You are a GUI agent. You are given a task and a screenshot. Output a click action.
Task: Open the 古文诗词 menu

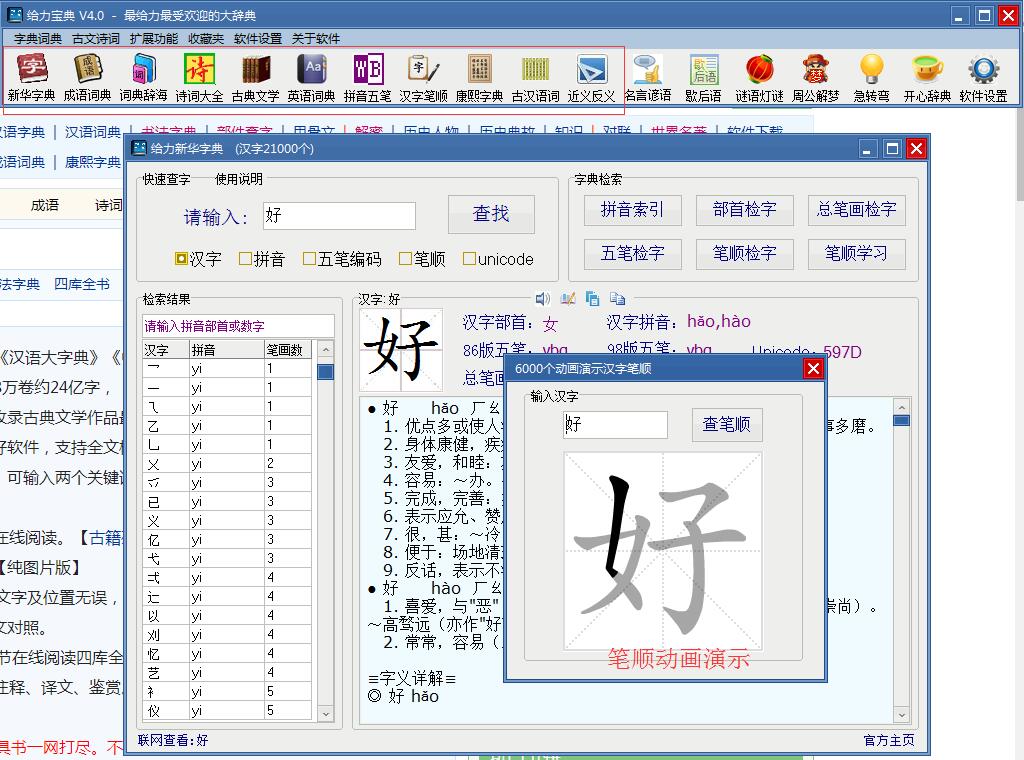pos(96,39)
